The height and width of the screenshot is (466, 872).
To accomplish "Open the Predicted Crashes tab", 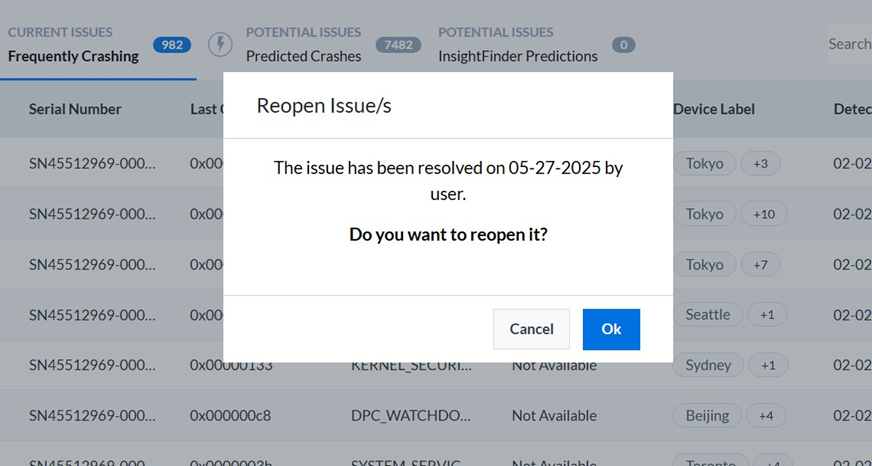I will pyautogui.click(x=303, y=56).
